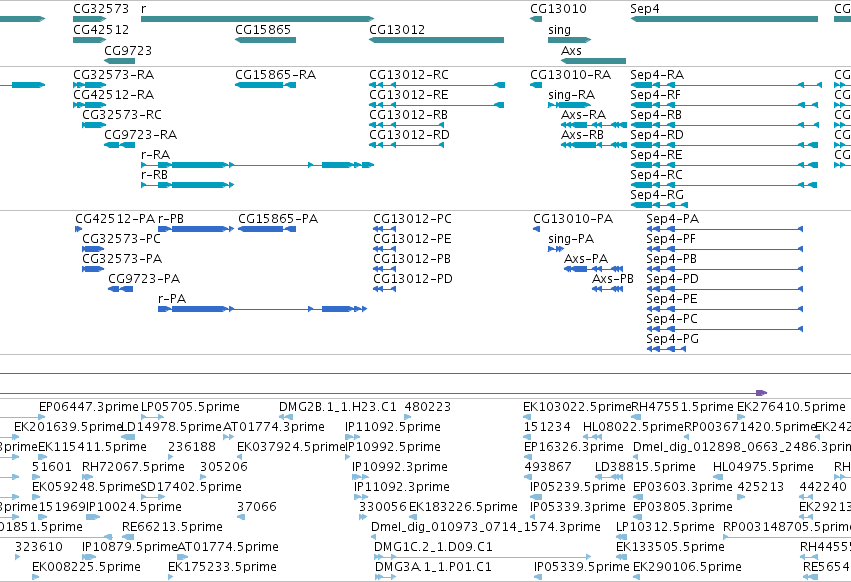This screenshot has width=851, height=582.
Task: Select the CG32573 gene label
Action: 101,9
